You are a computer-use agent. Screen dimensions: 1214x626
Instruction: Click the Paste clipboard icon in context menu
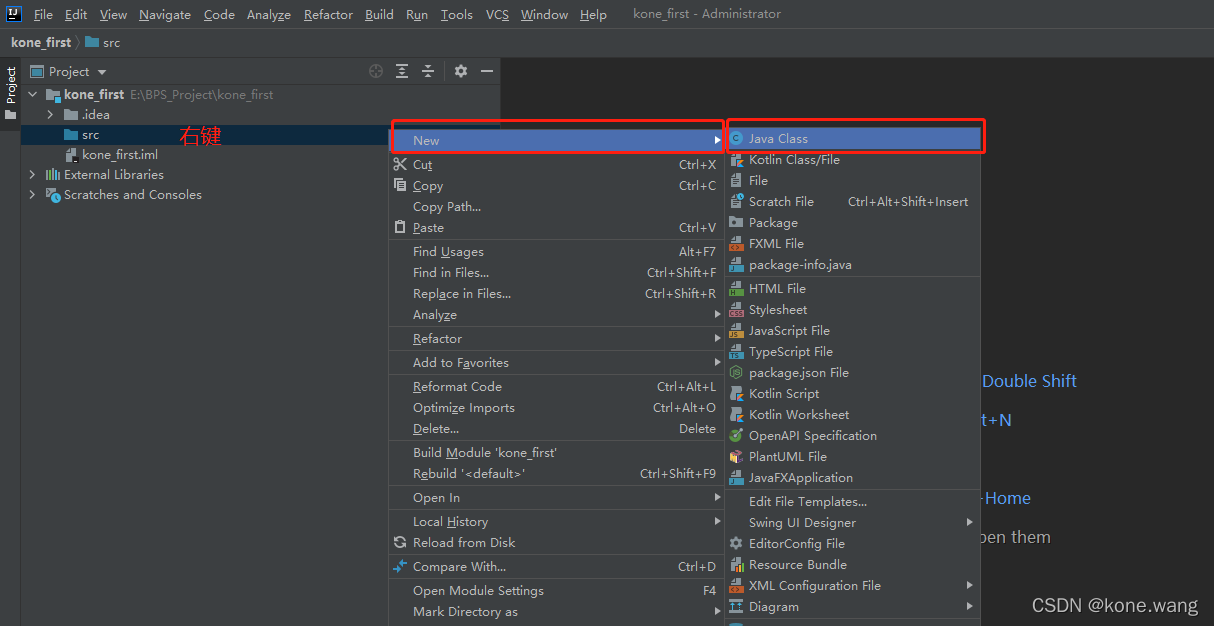click(401, 228)
